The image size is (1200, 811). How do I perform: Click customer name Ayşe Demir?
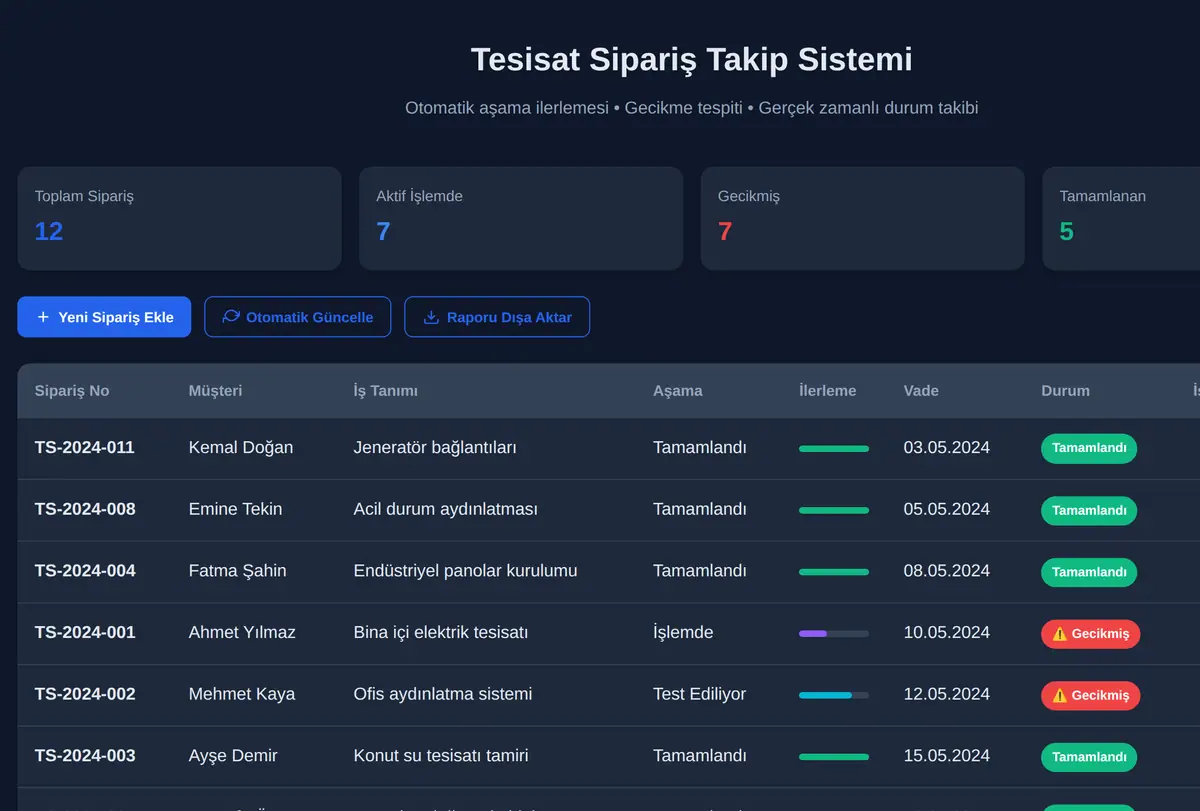tap(233, 756)
